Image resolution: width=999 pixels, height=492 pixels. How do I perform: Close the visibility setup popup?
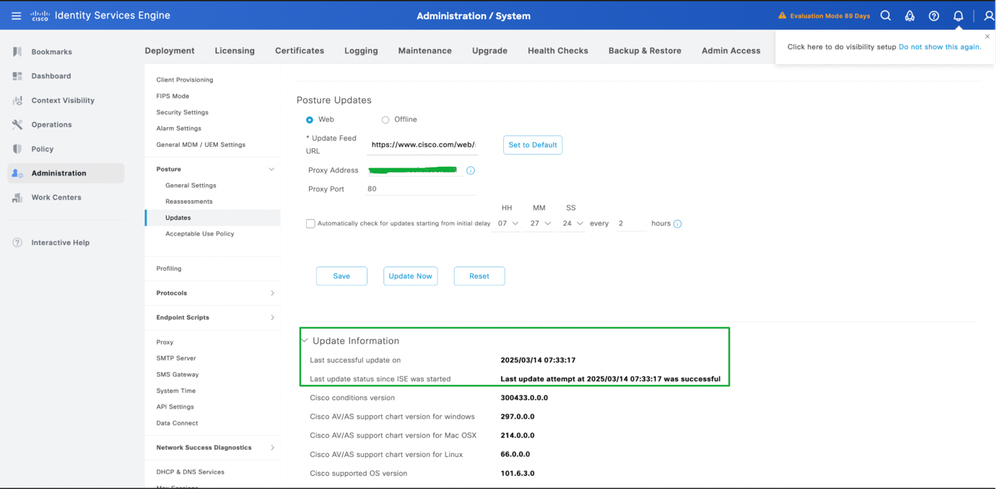(988, 36)
